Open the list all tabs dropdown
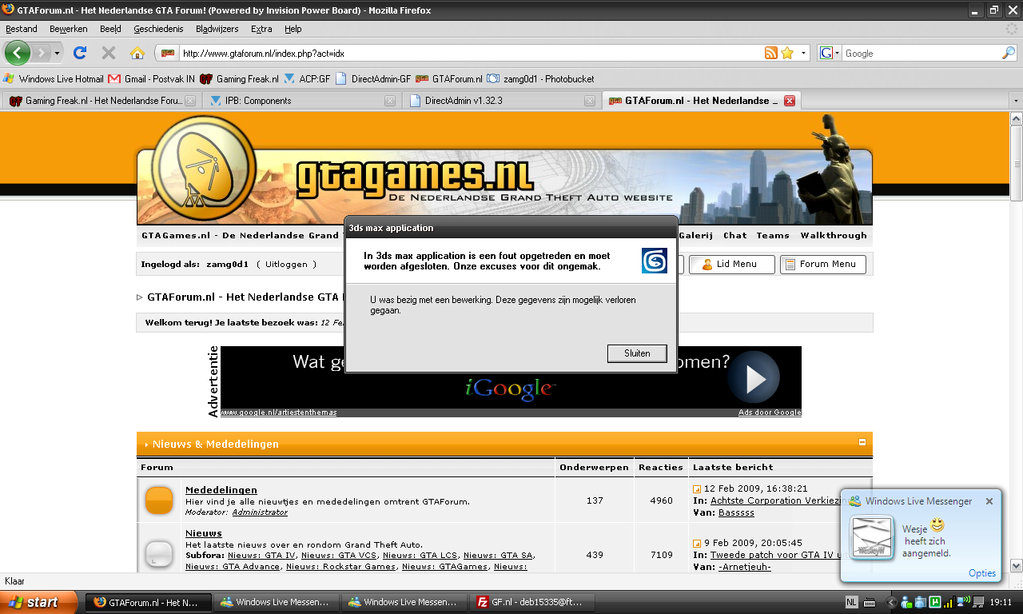This screenshot has height=614, width=1023. [1015, 100]
